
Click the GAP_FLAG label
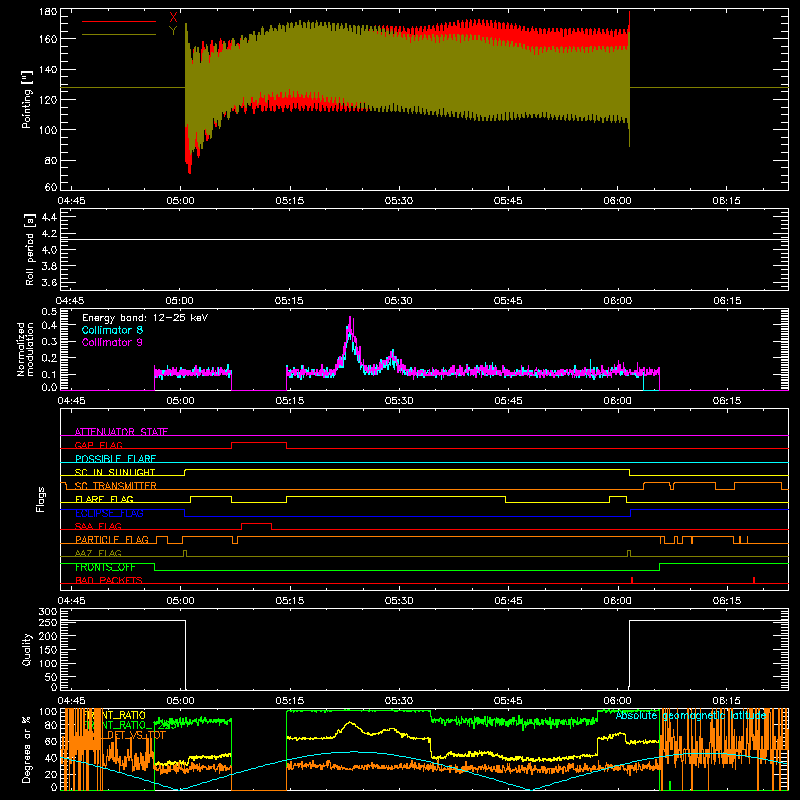pyautogui.click(x=98, y=445)
